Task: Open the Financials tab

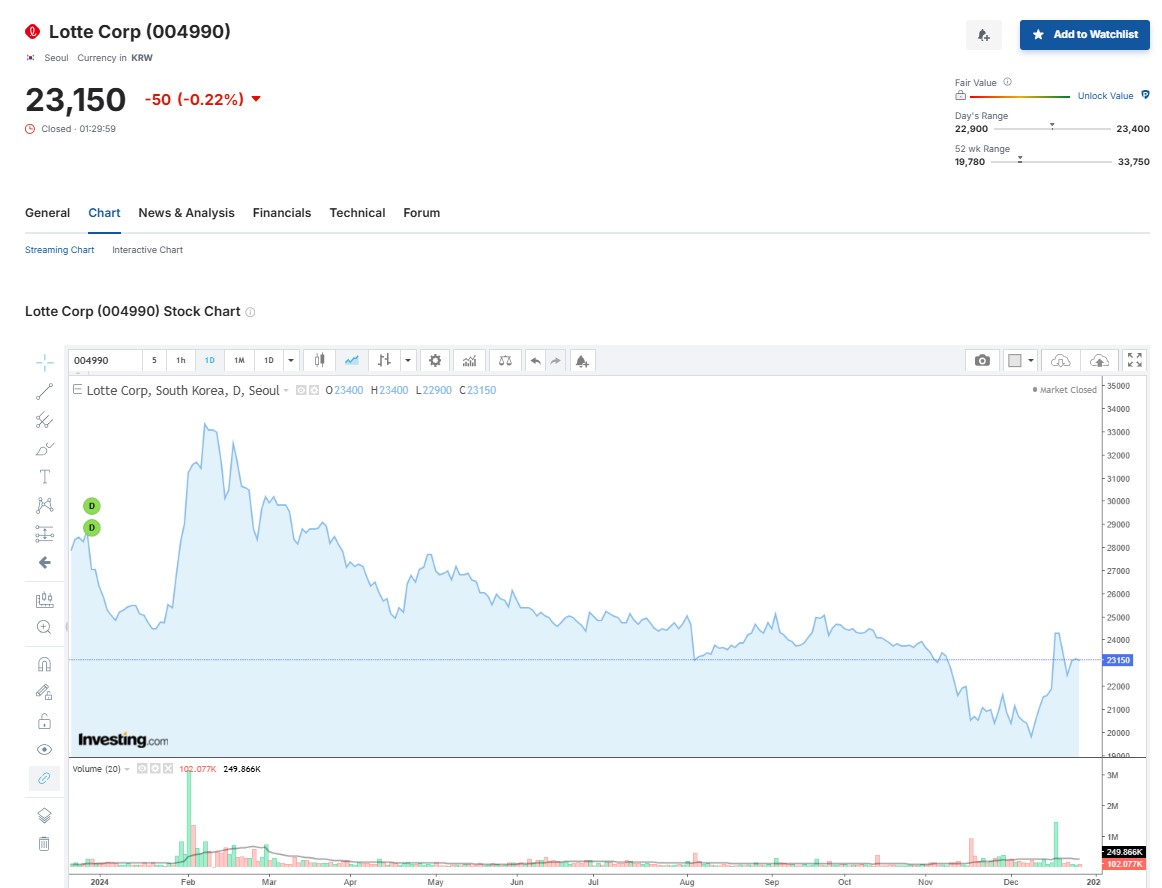Action: (282, 213)
